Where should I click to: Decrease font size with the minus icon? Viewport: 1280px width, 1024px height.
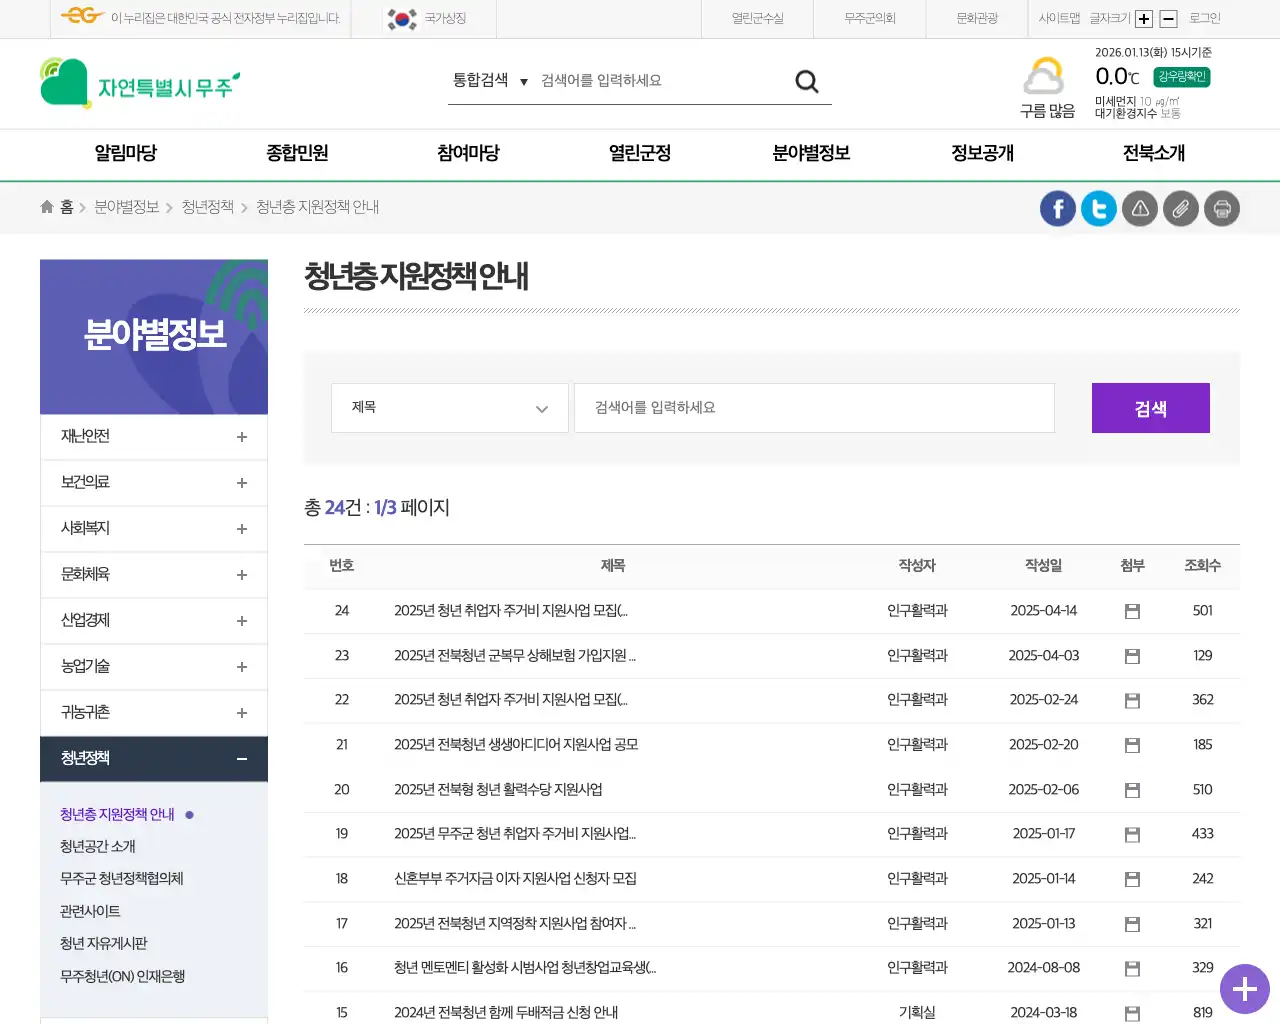1166,18
